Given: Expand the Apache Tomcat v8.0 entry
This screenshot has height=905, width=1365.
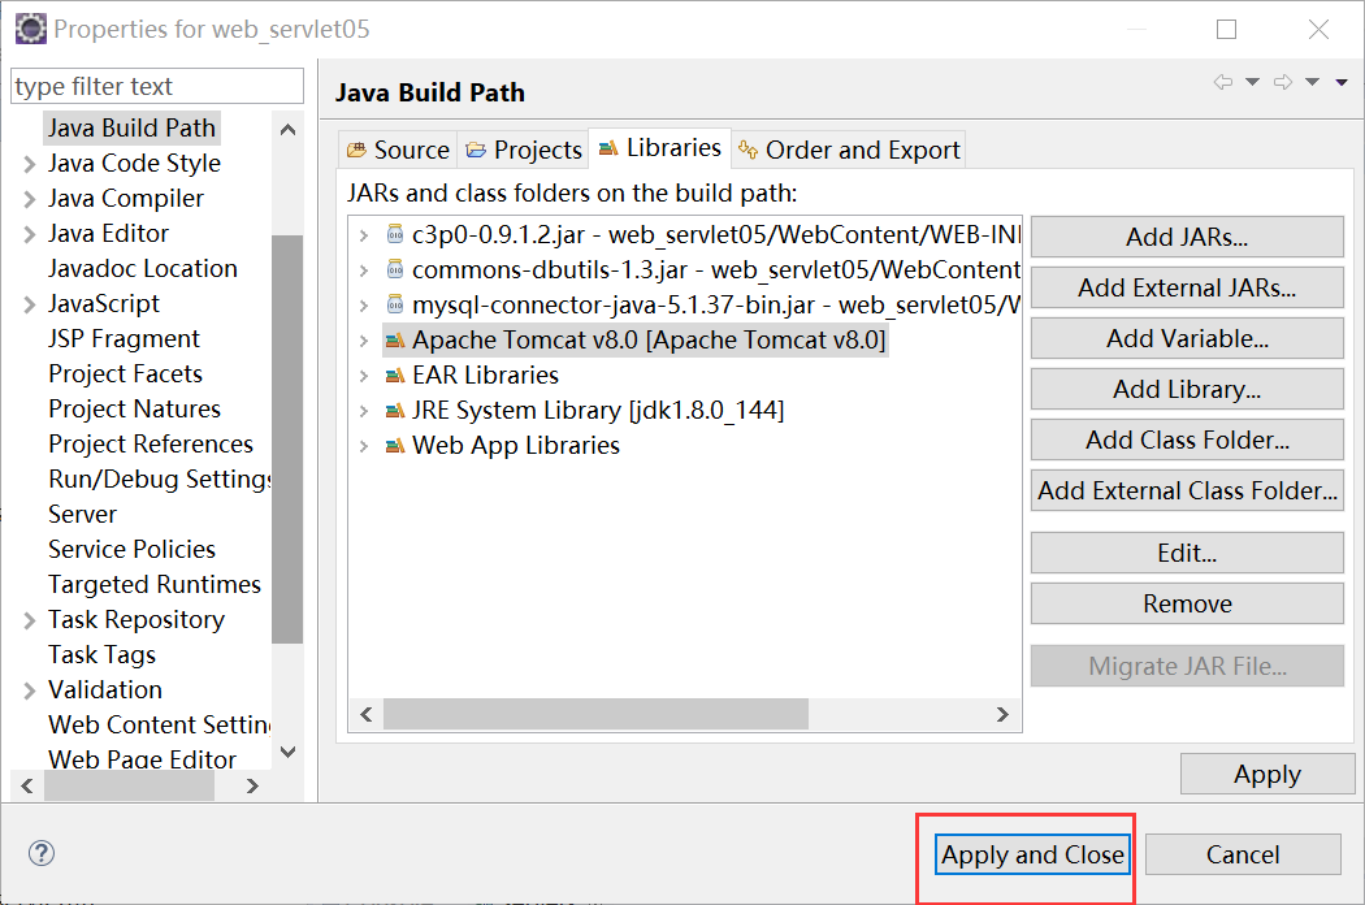Looking at the screenshot, I should coord(364,341).
